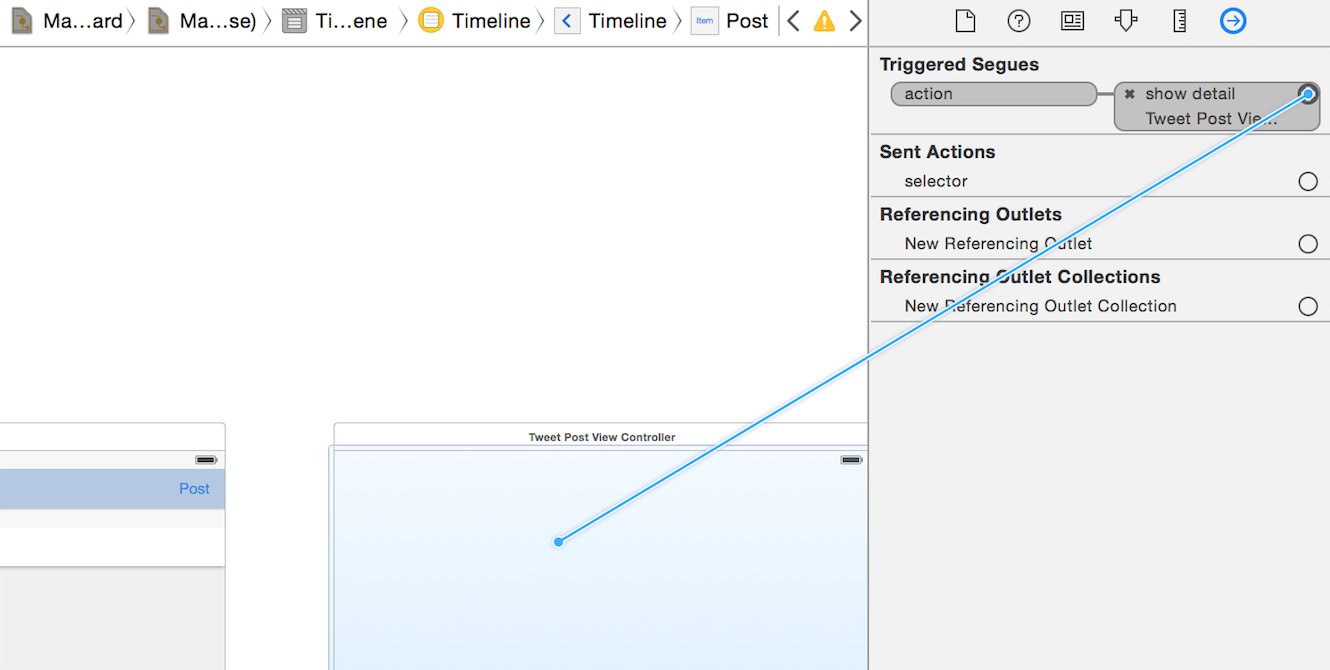
Task: Open the Size inspector ruler icon
Action: click(1179, 20)
